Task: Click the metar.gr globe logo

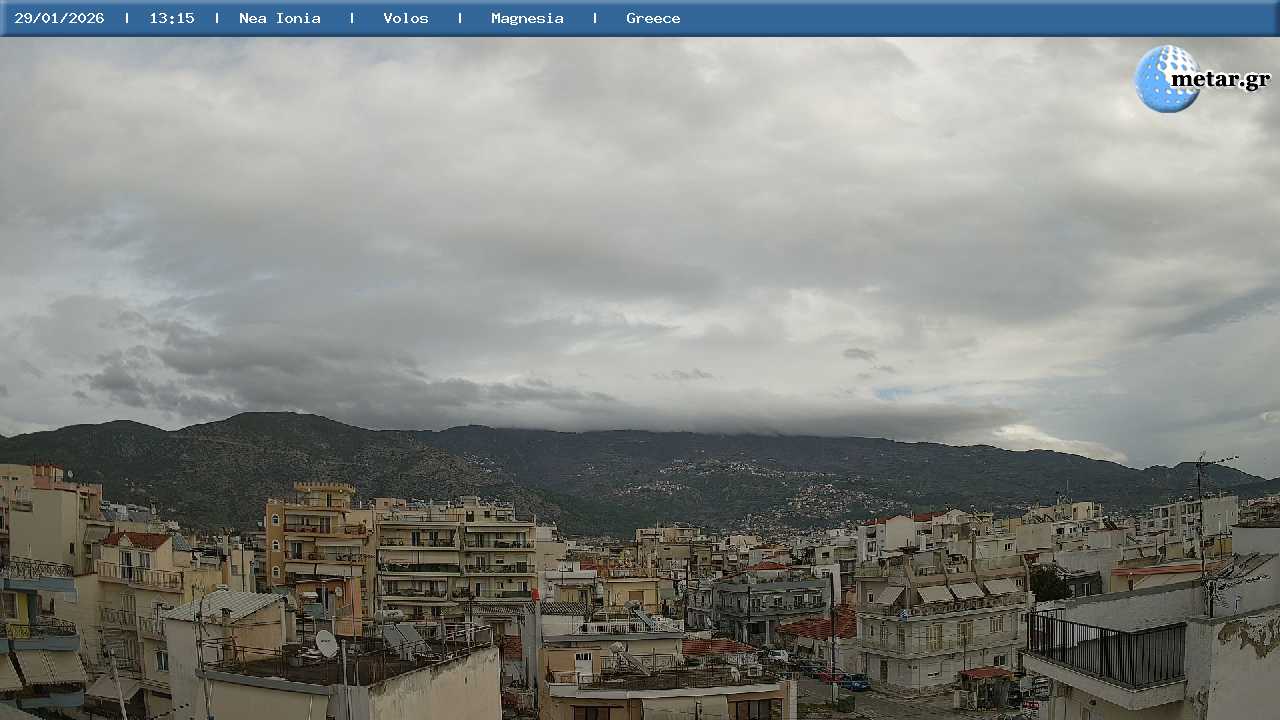Action: point(1165,79)
